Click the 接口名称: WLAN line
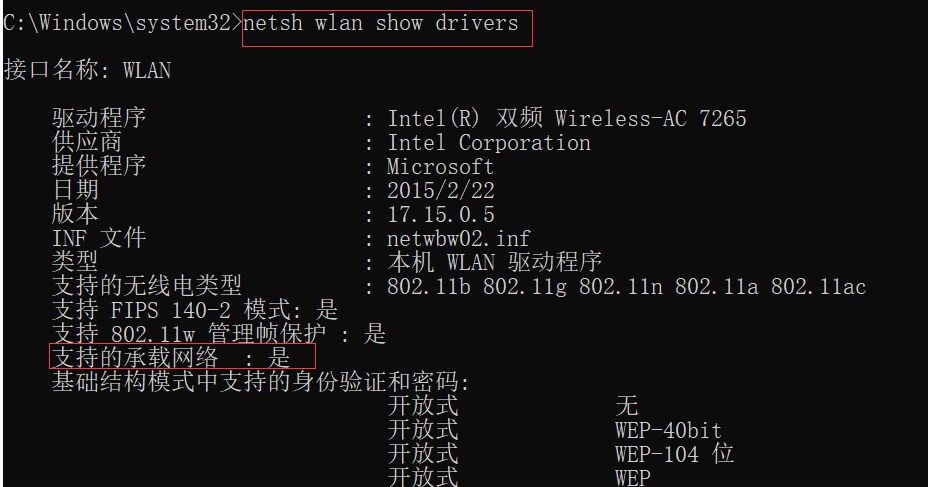Viewport: 928px width, 487px height. 88,70
